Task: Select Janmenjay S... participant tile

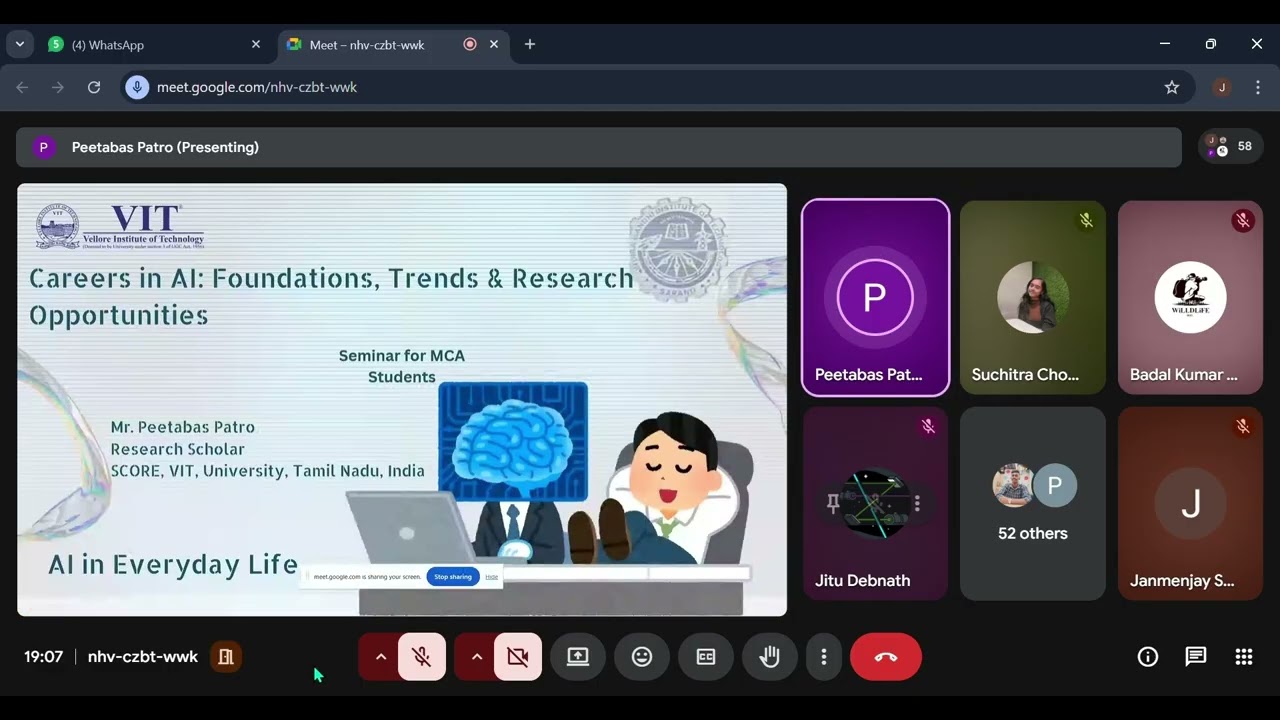Action: point(1190,503)
